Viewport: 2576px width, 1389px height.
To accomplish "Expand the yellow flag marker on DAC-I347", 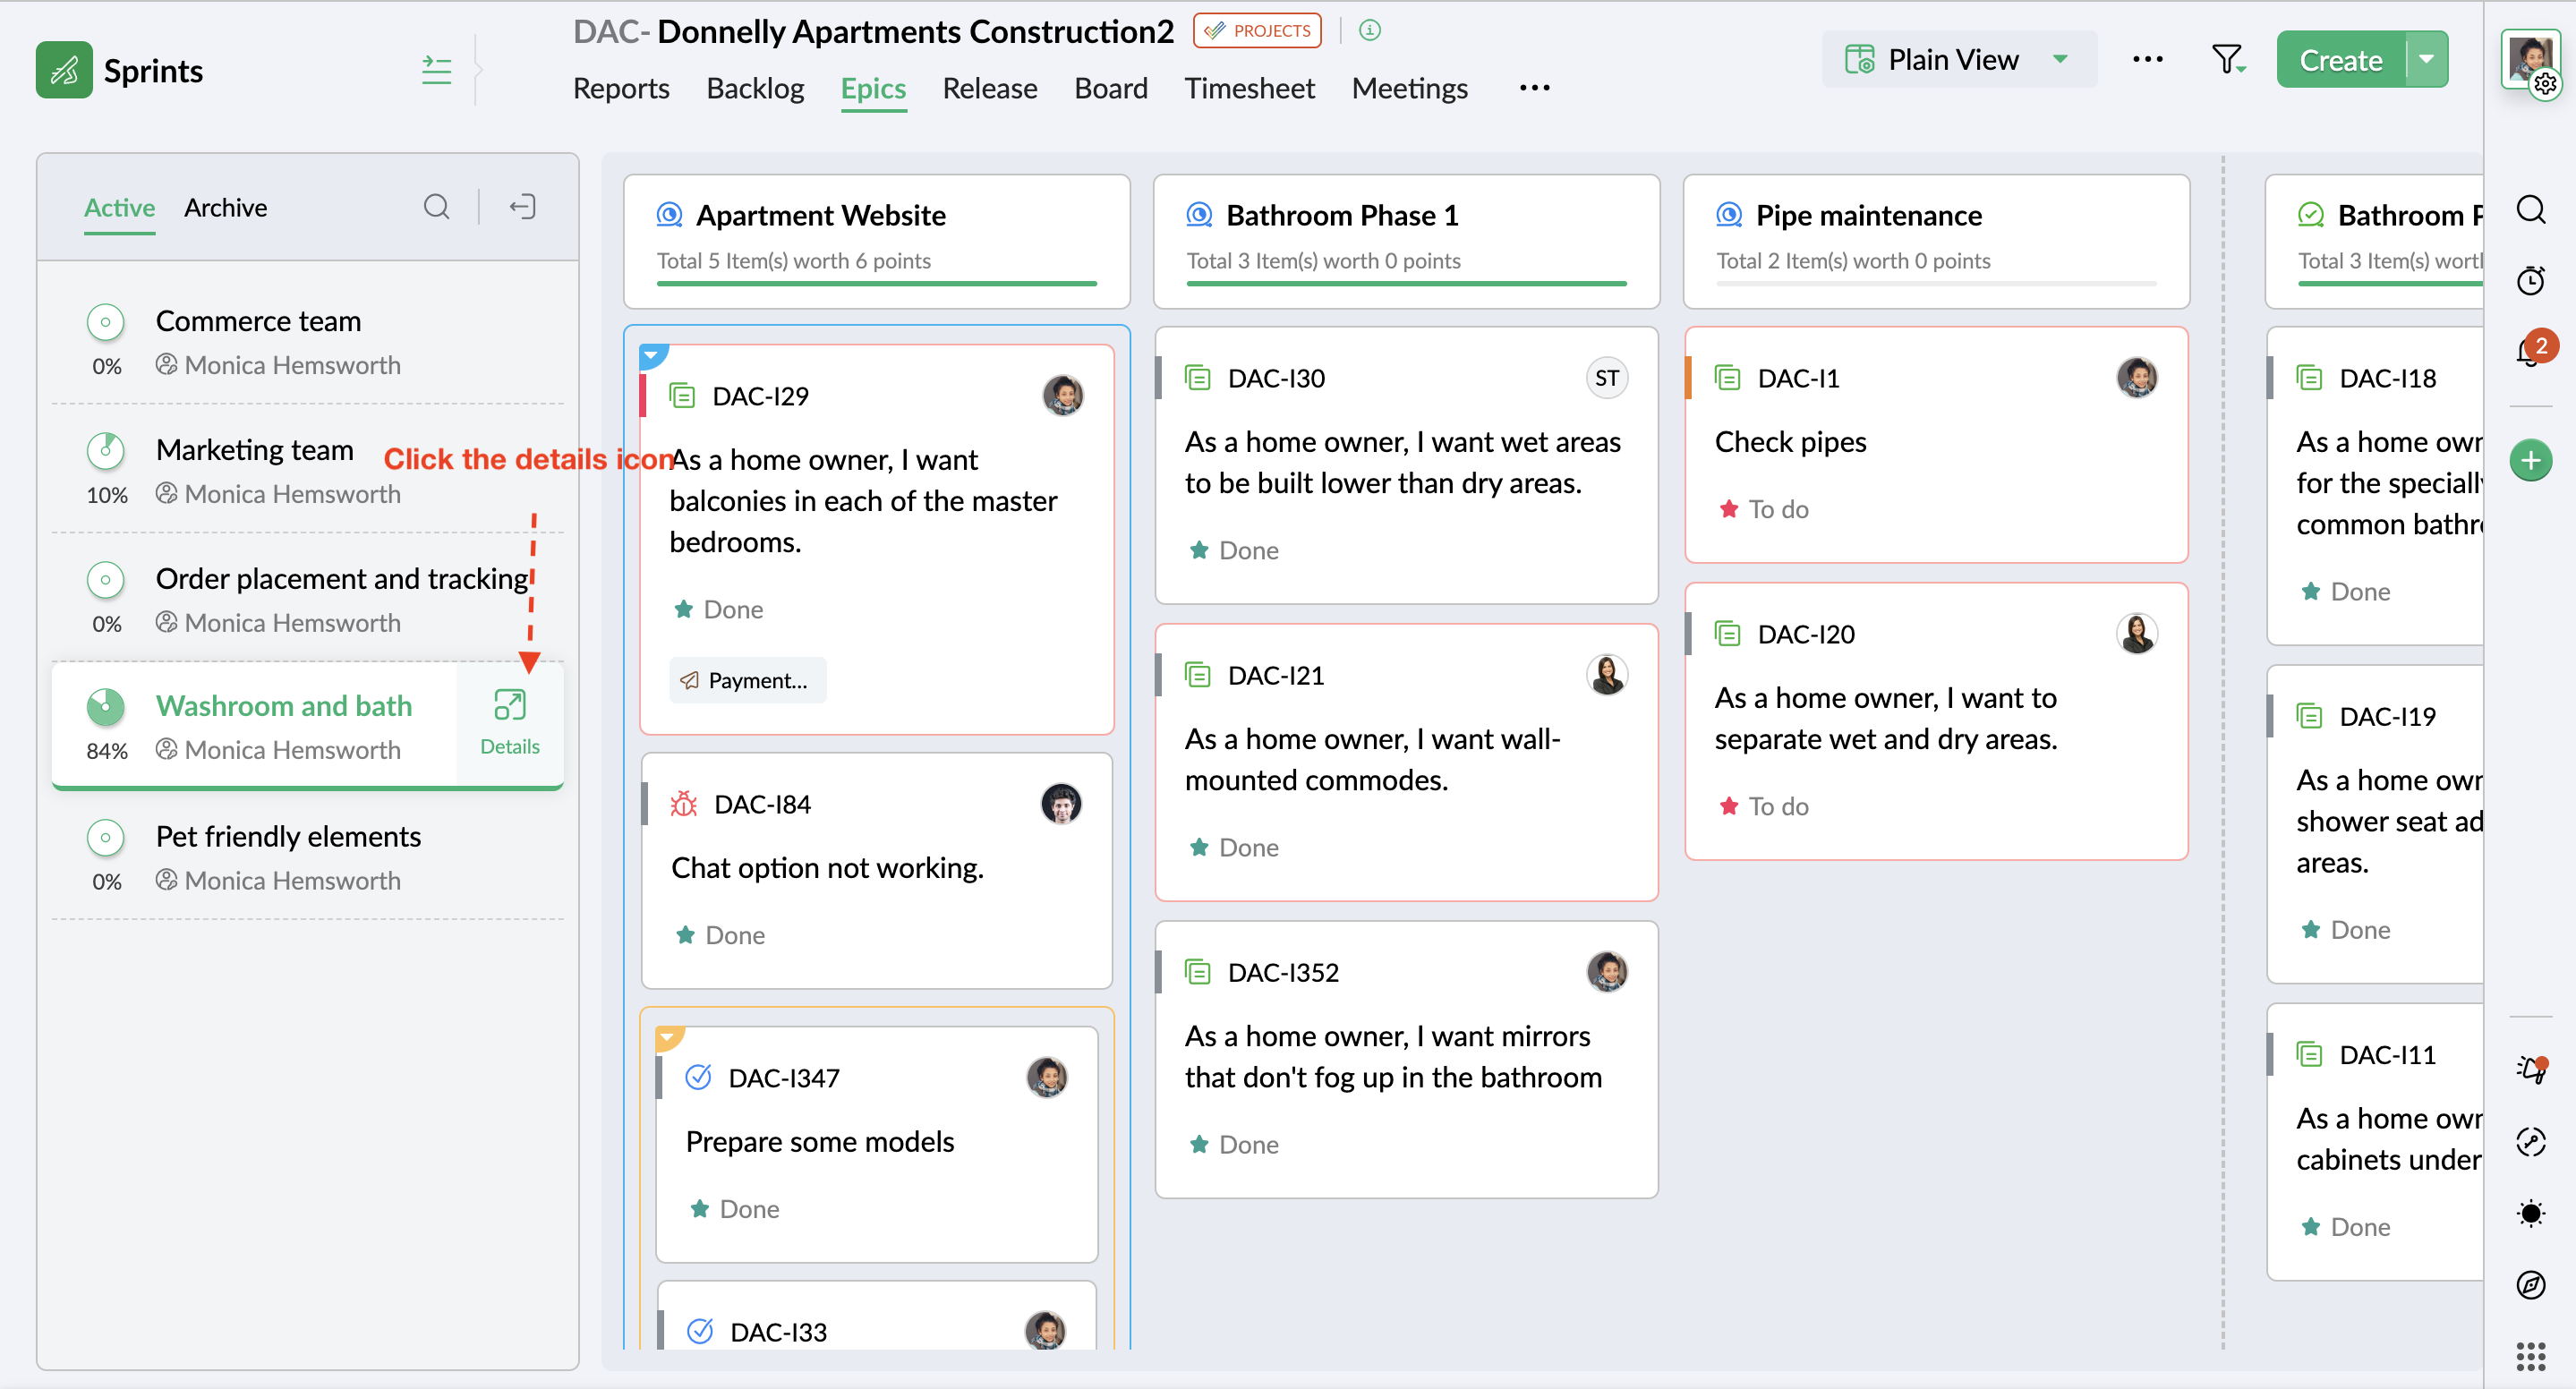I will (x=670, y=1038).
